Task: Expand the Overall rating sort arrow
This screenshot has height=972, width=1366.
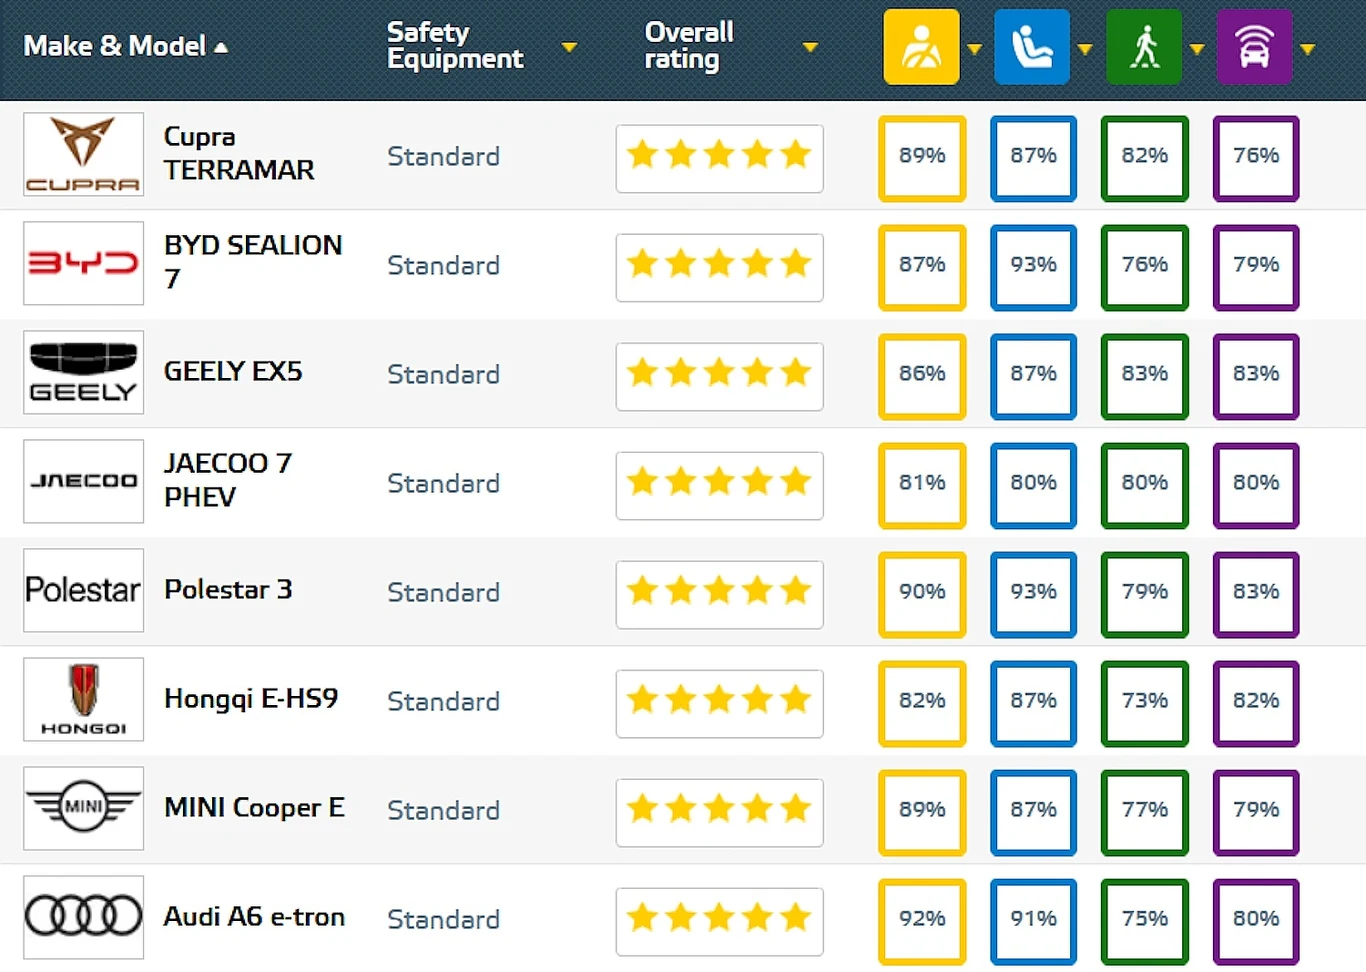Action: pos(810,47)
